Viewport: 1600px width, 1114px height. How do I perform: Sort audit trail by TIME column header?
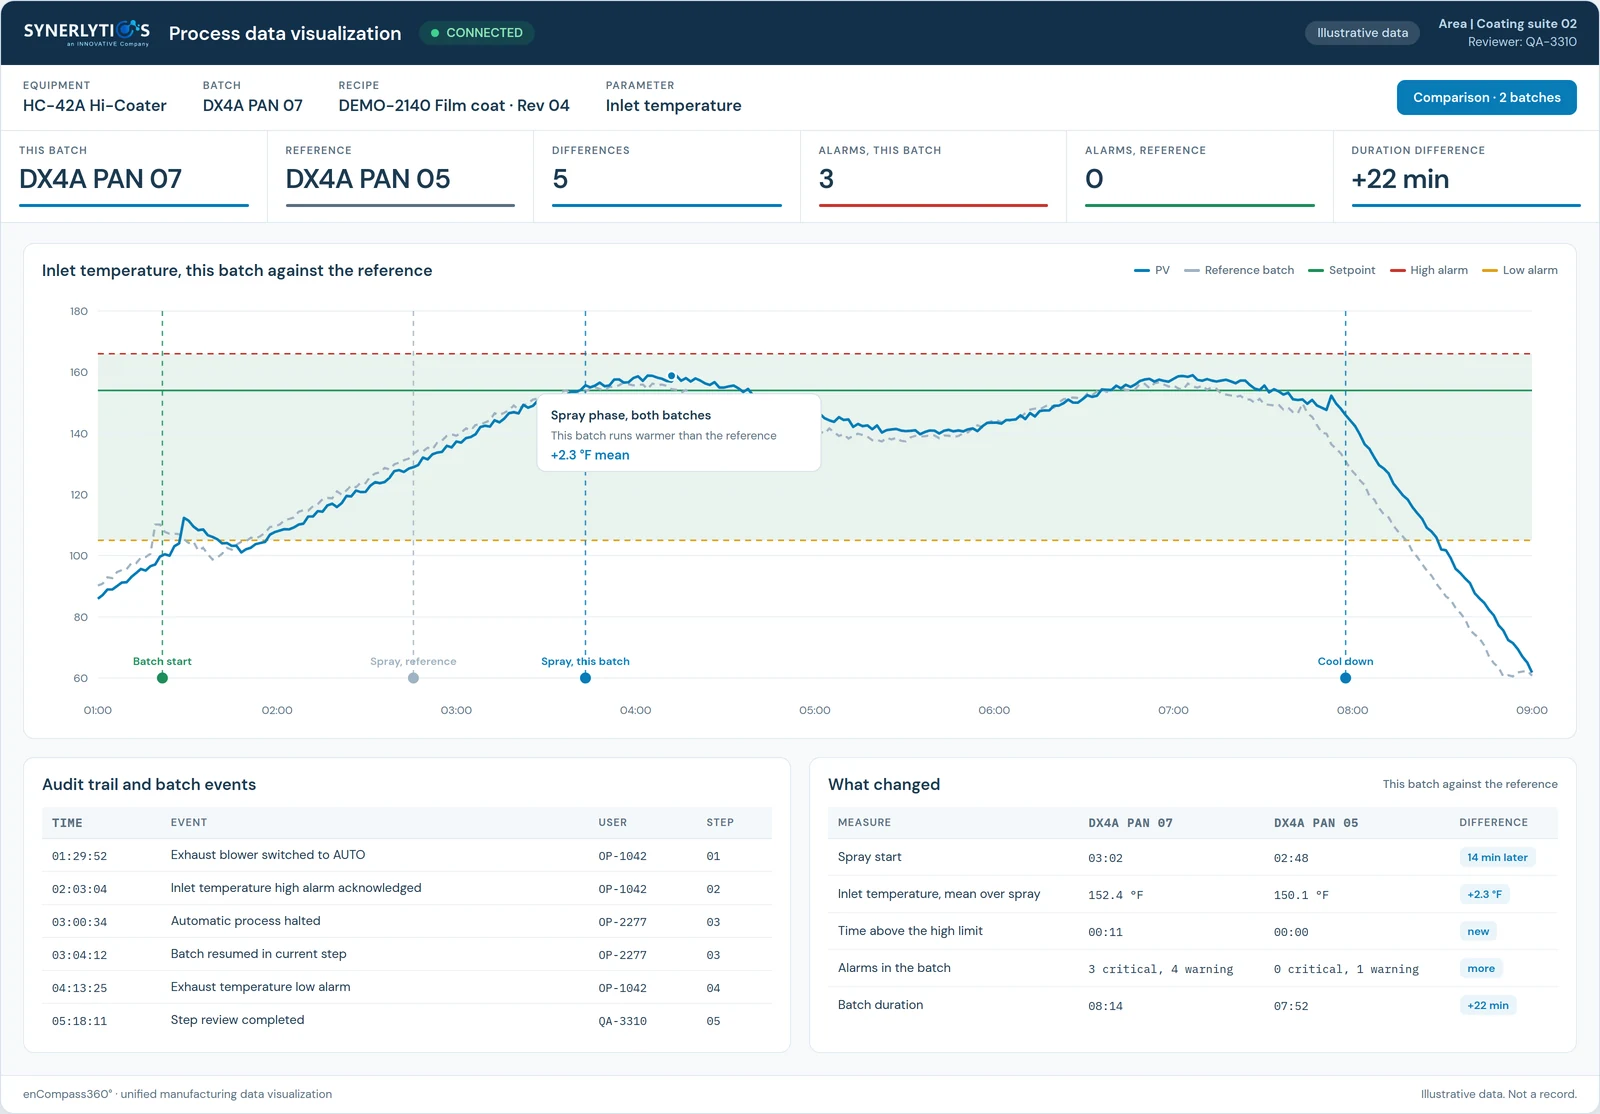67,823
